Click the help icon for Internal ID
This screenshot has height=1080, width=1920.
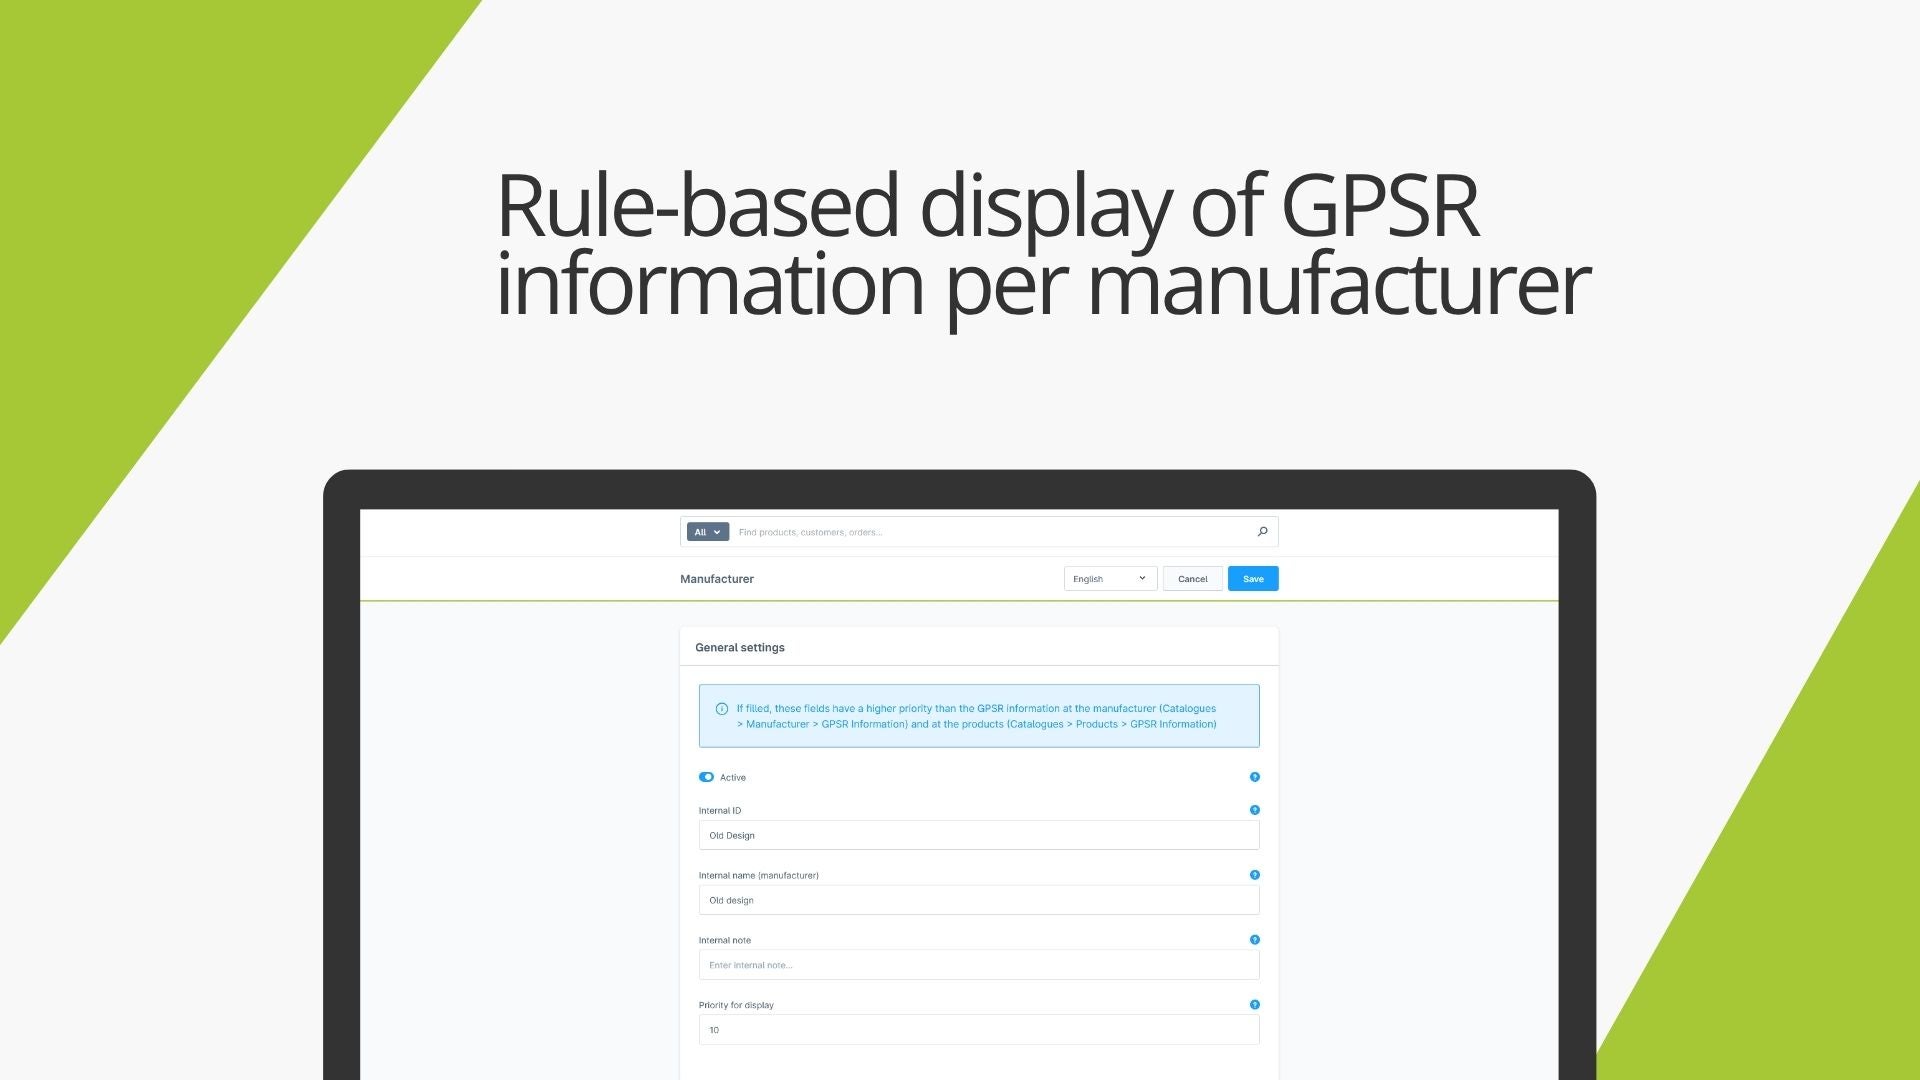coord(1254,810)
